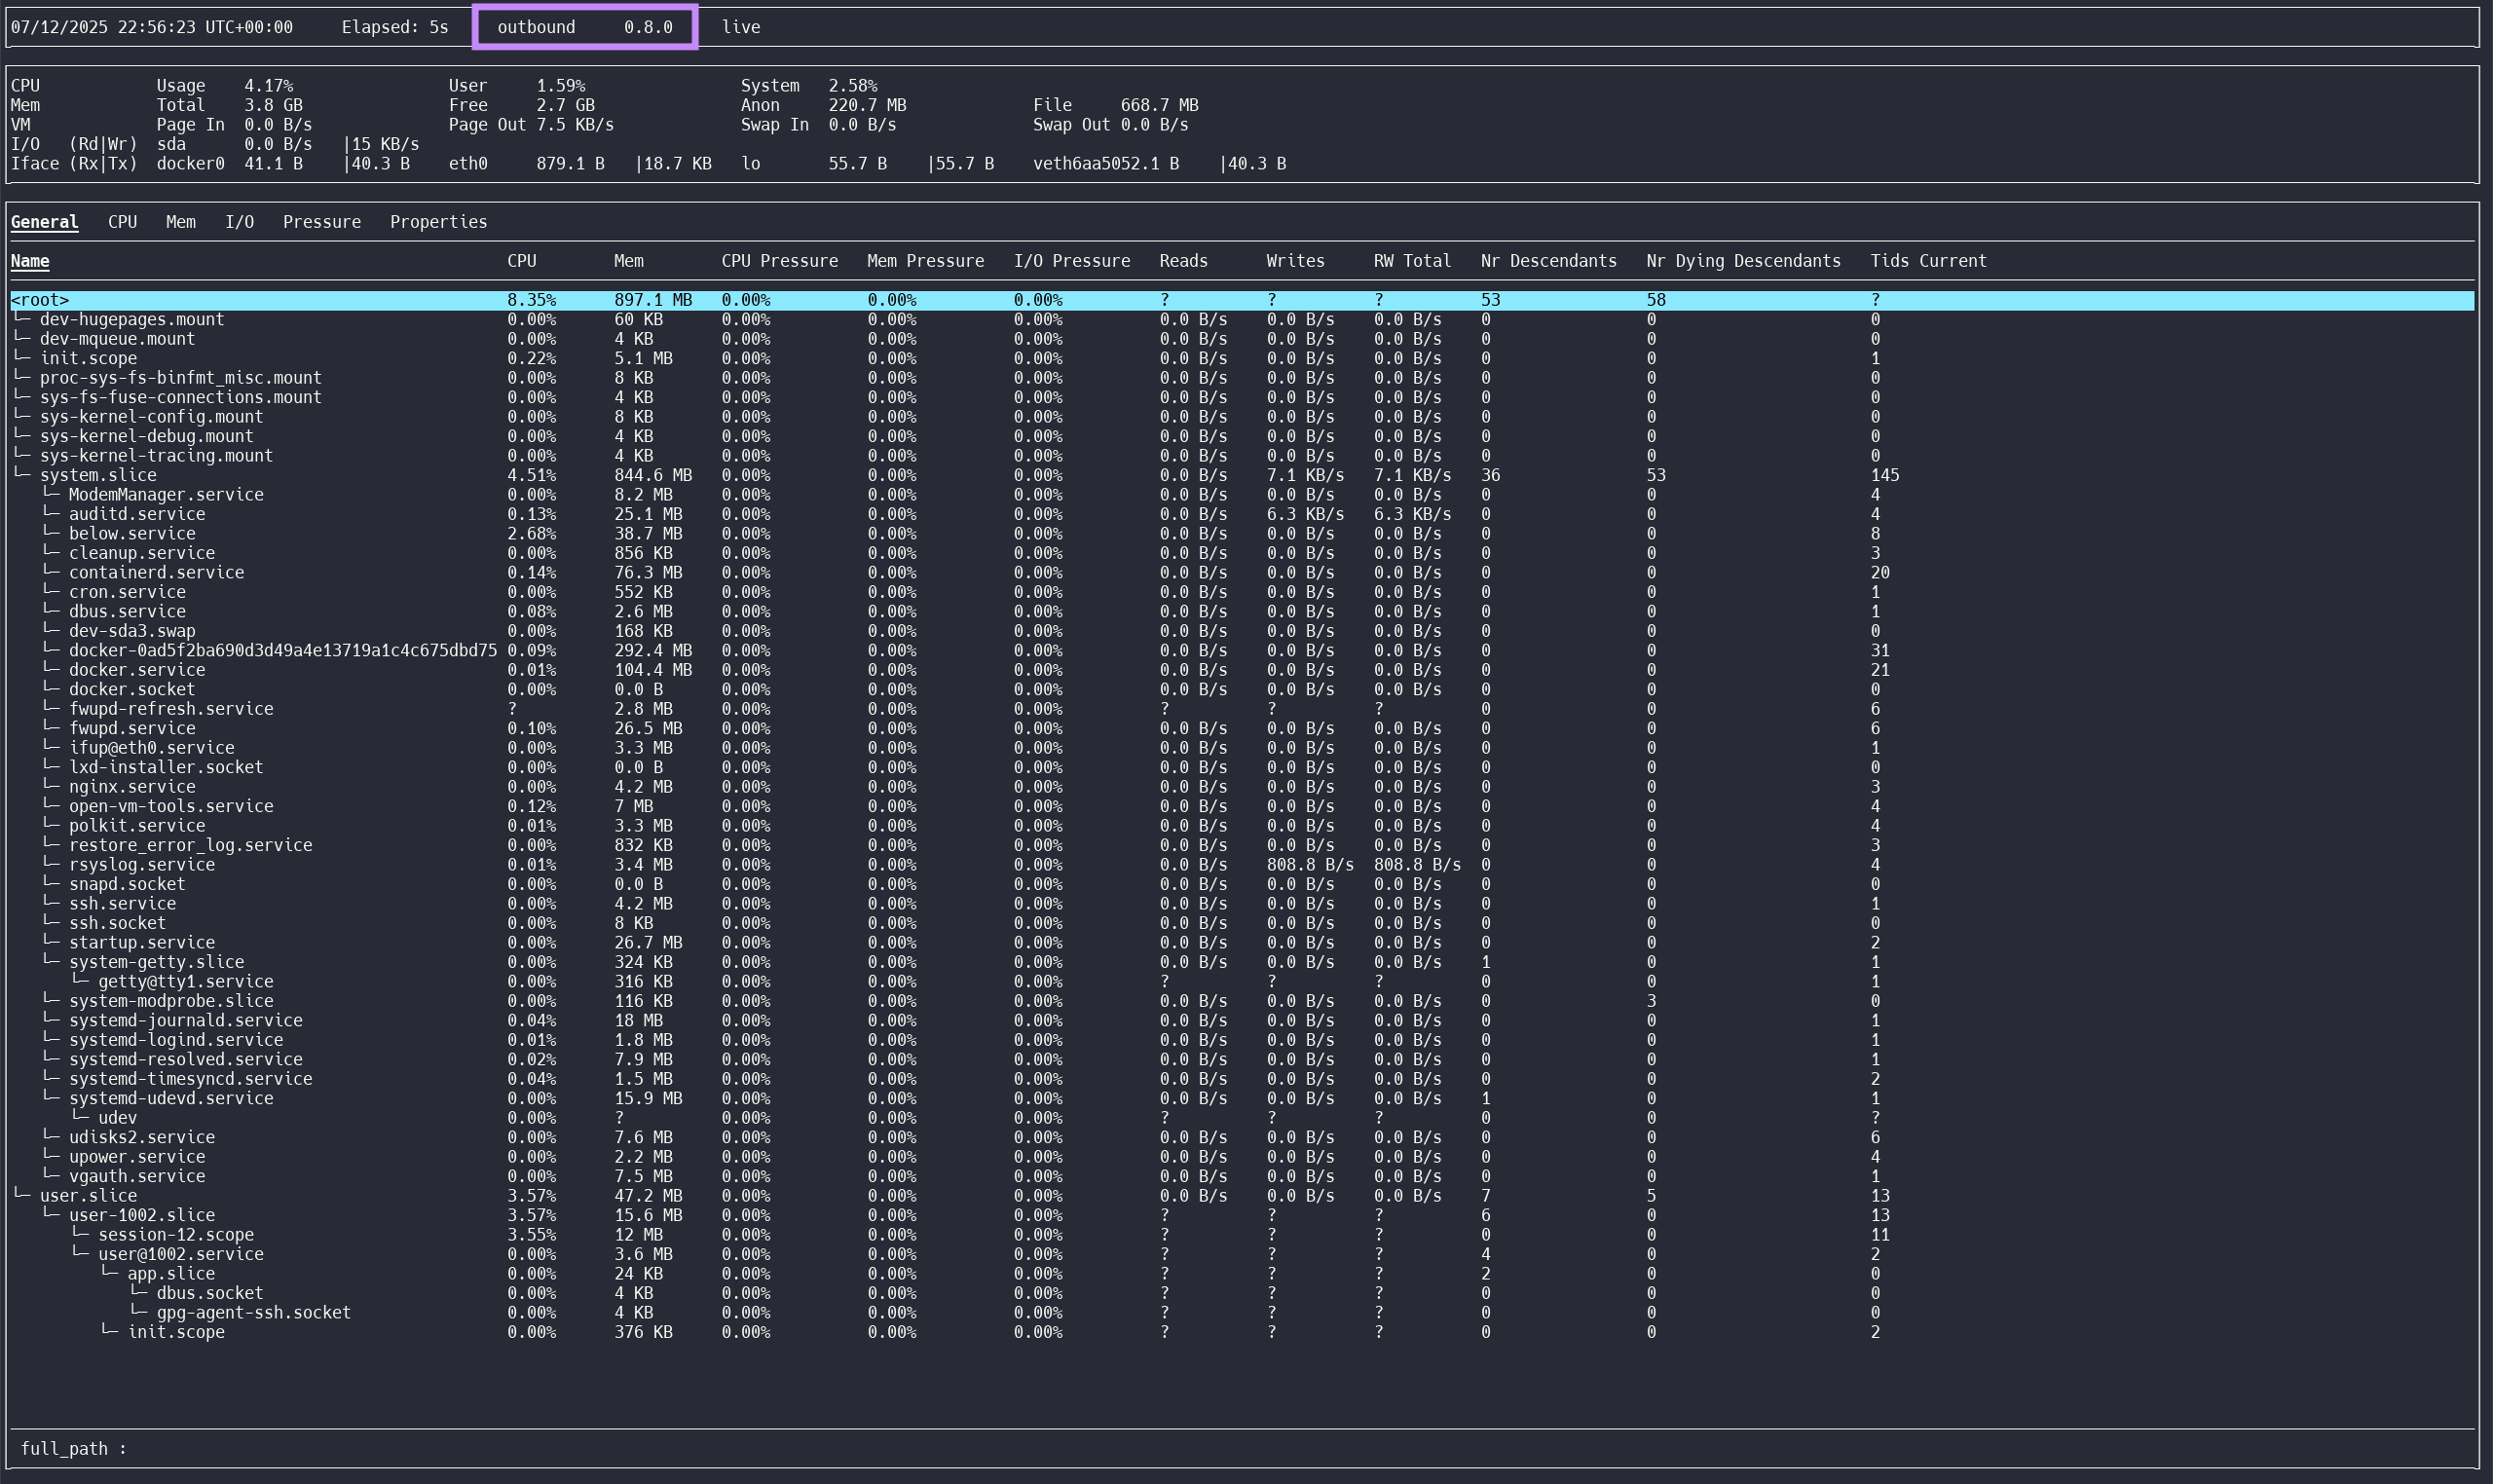2493x1484 pixels.
Task: Select the gpg-agent-ssh.socket row
Action: tap(253, 1313)
